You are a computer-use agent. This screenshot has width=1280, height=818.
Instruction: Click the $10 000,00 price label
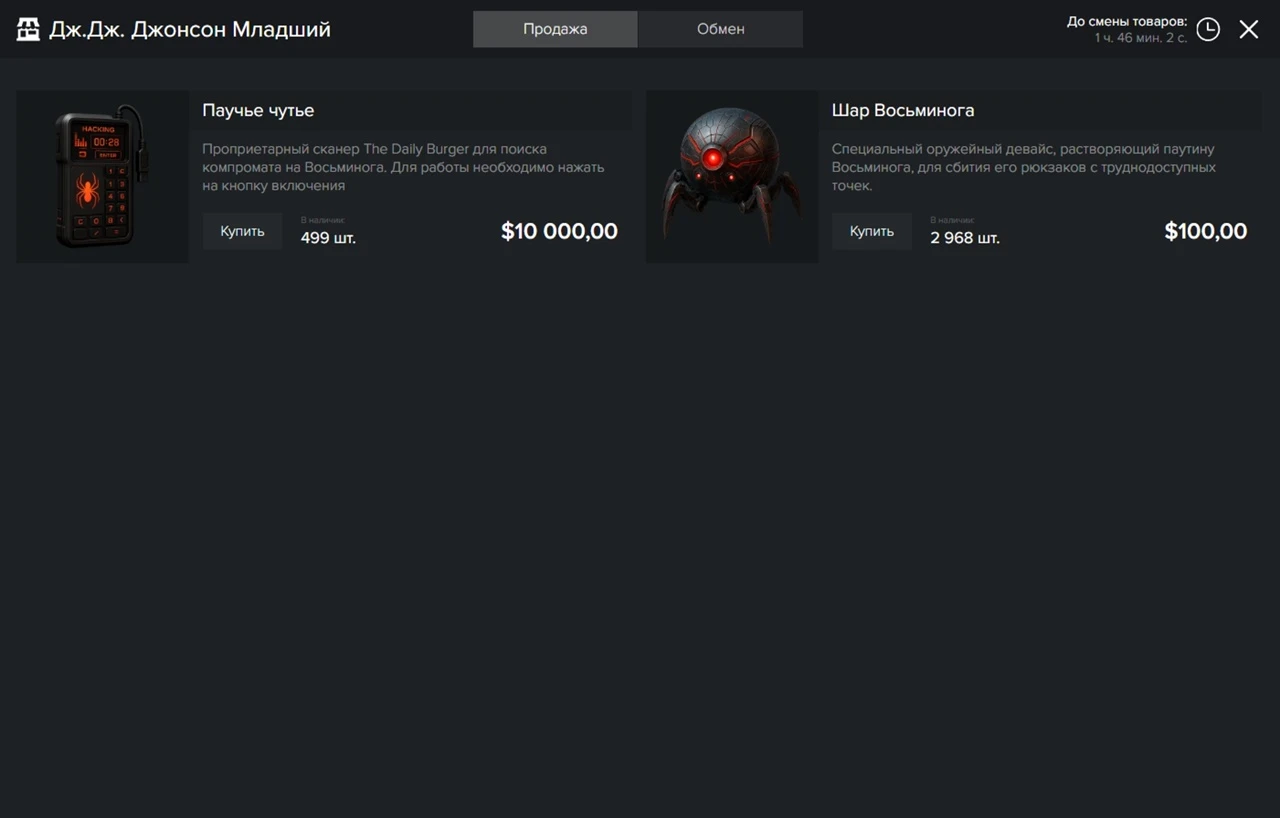click(559, 232)
